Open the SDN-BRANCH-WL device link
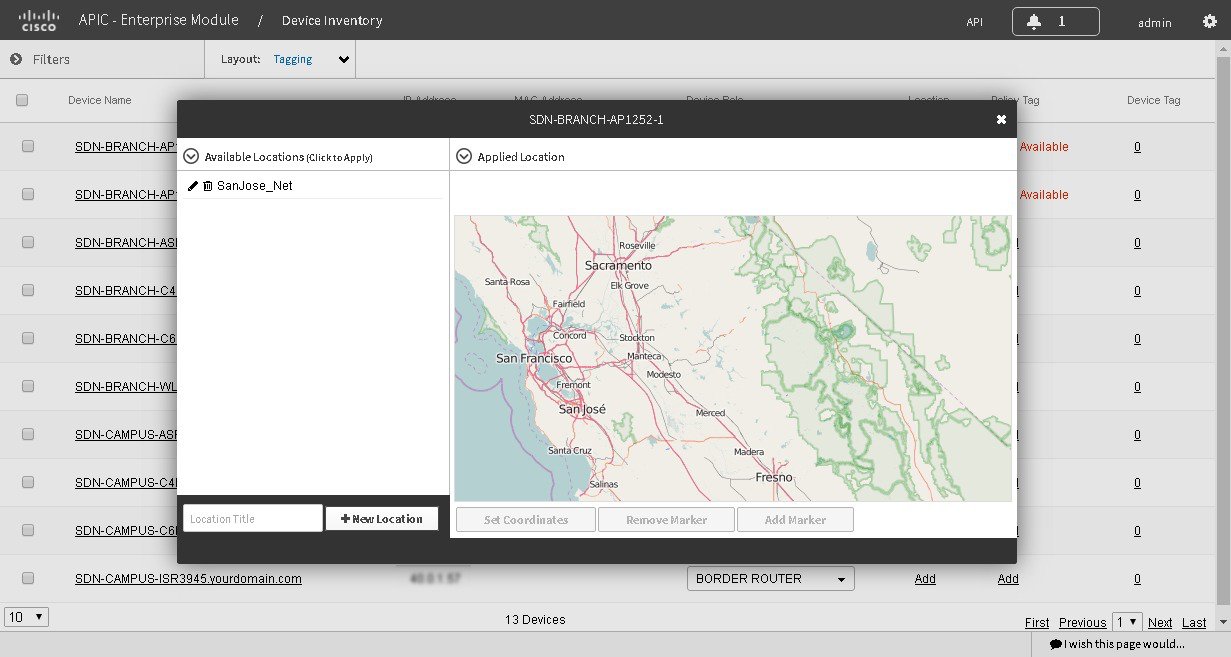Screen dimensions: 1231x657 pos(126,386)
